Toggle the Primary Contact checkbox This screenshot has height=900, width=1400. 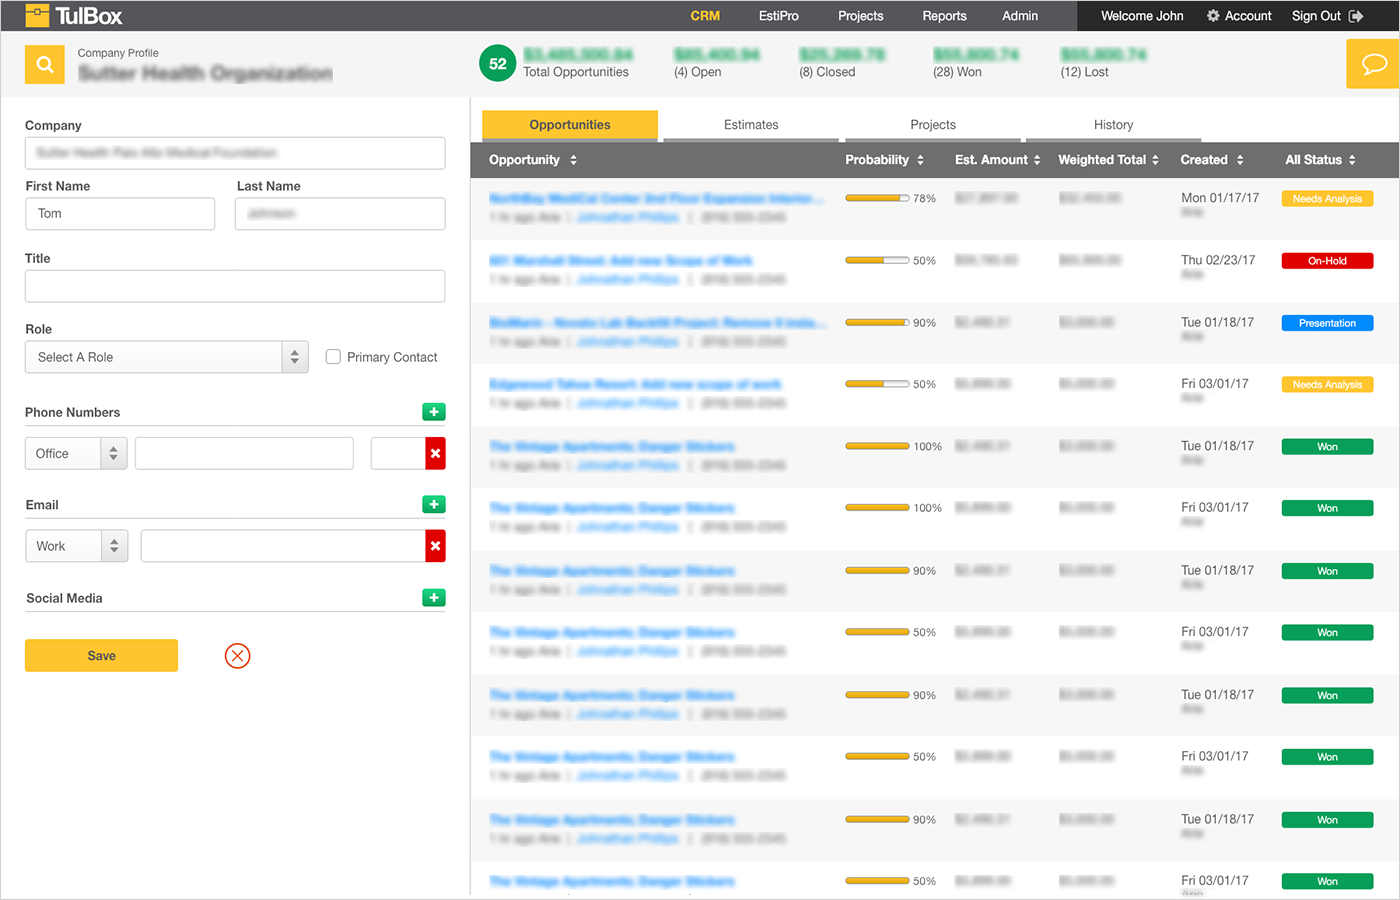tap(333, 356)
